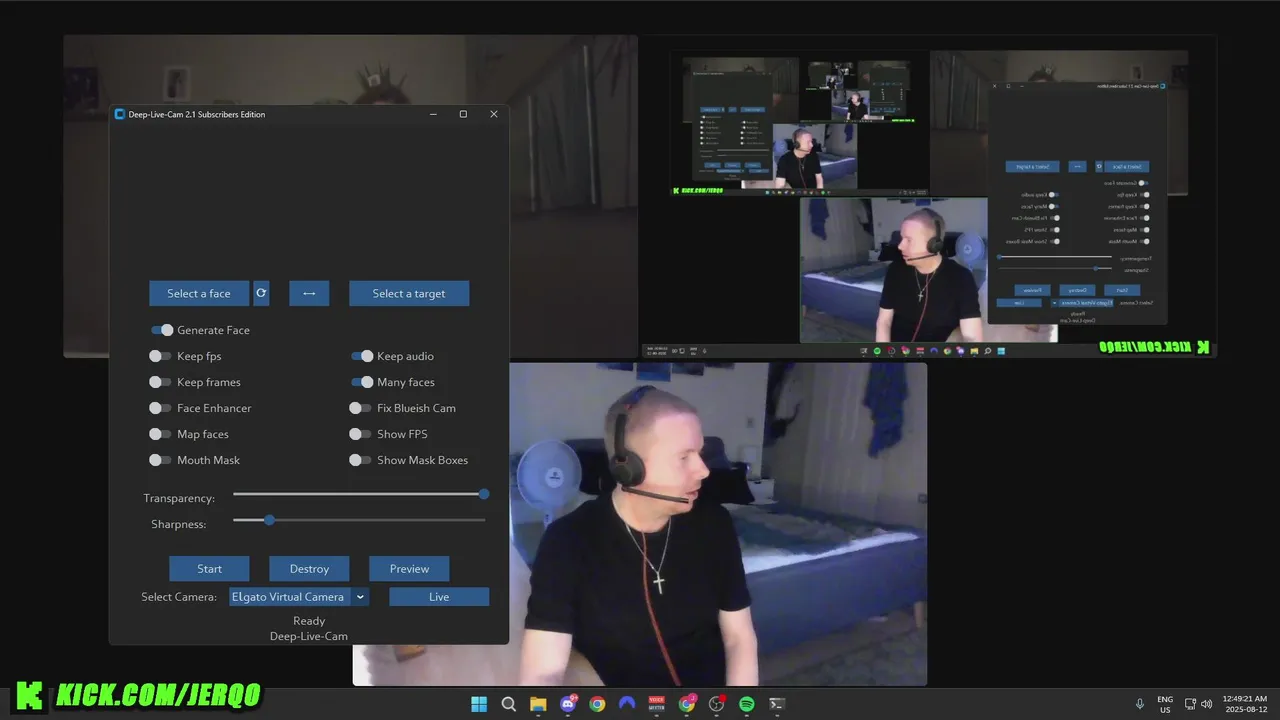
Task: Enable the Map faces toggle
Action: 160,434
